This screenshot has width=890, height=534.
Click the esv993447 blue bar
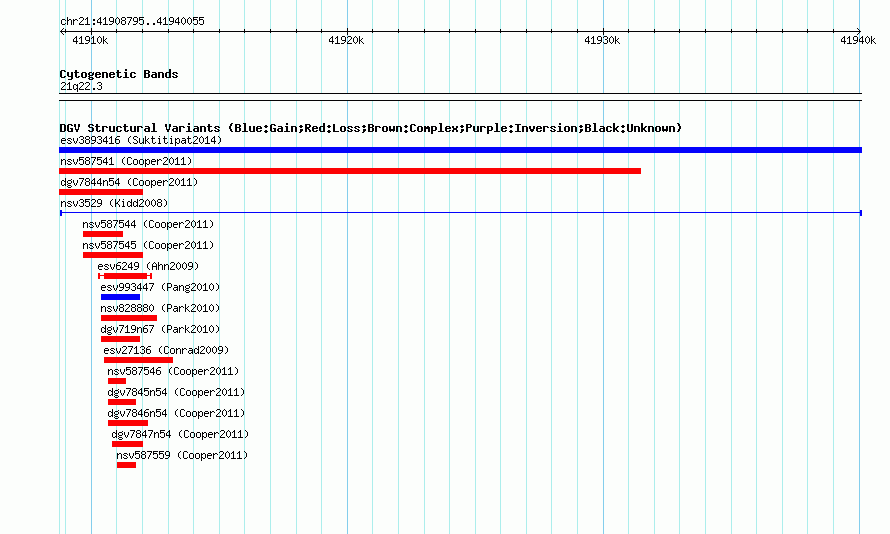click(120, 297)
